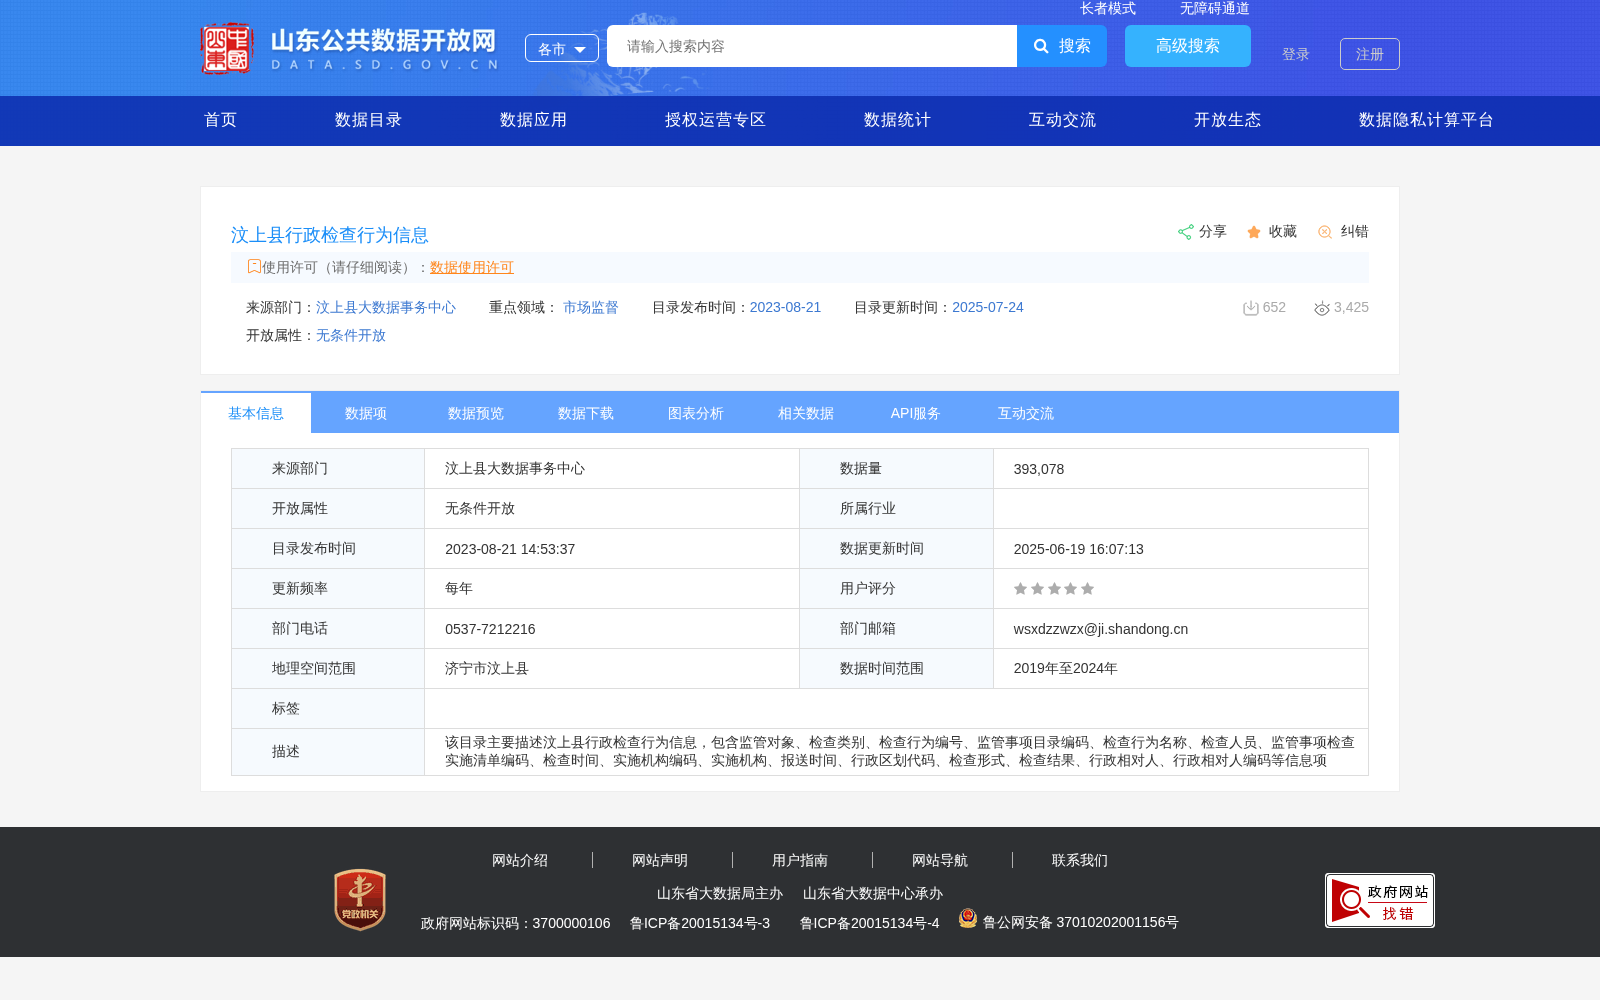Open 数据应用 navigation item
The height and width of the screenshot is (1000, 1600).
(x=533, y=120)
